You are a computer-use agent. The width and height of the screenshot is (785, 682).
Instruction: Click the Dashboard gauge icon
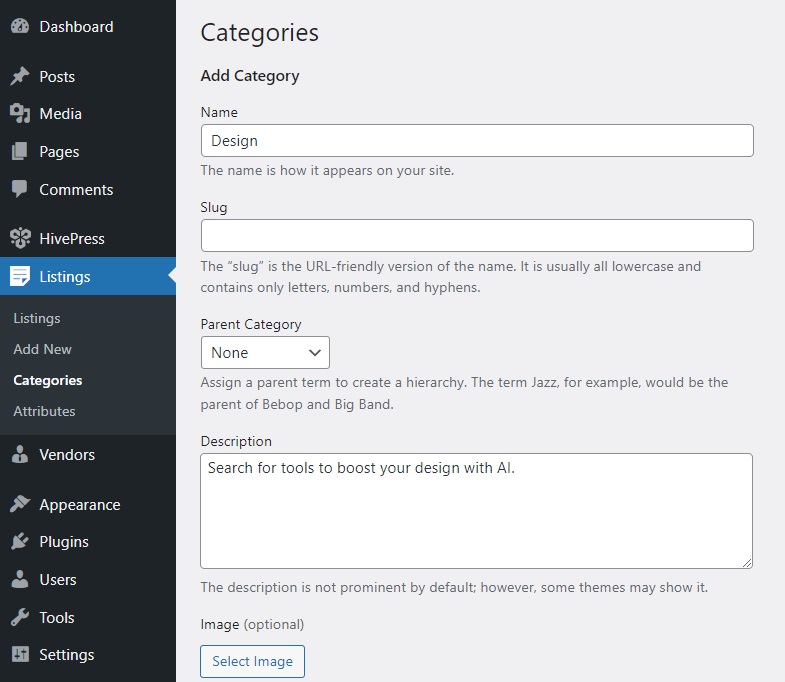coord(20,27)
